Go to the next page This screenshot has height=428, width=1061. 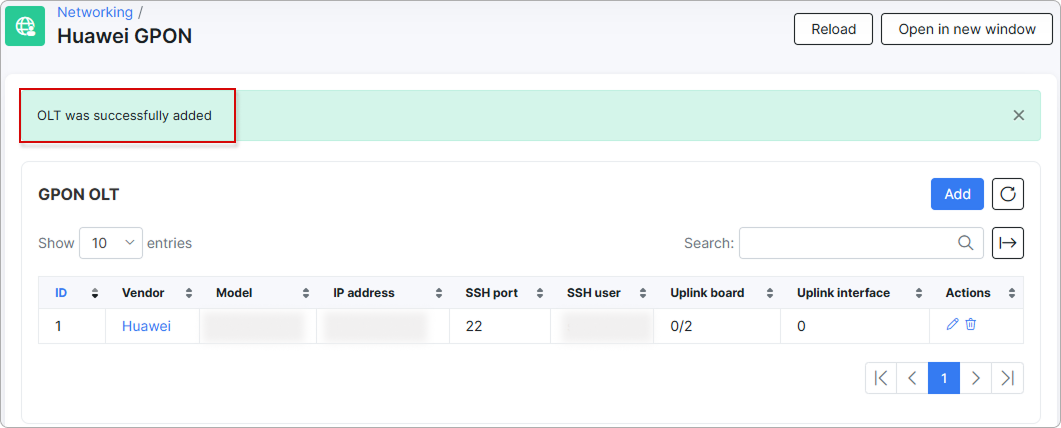point(976,378)
